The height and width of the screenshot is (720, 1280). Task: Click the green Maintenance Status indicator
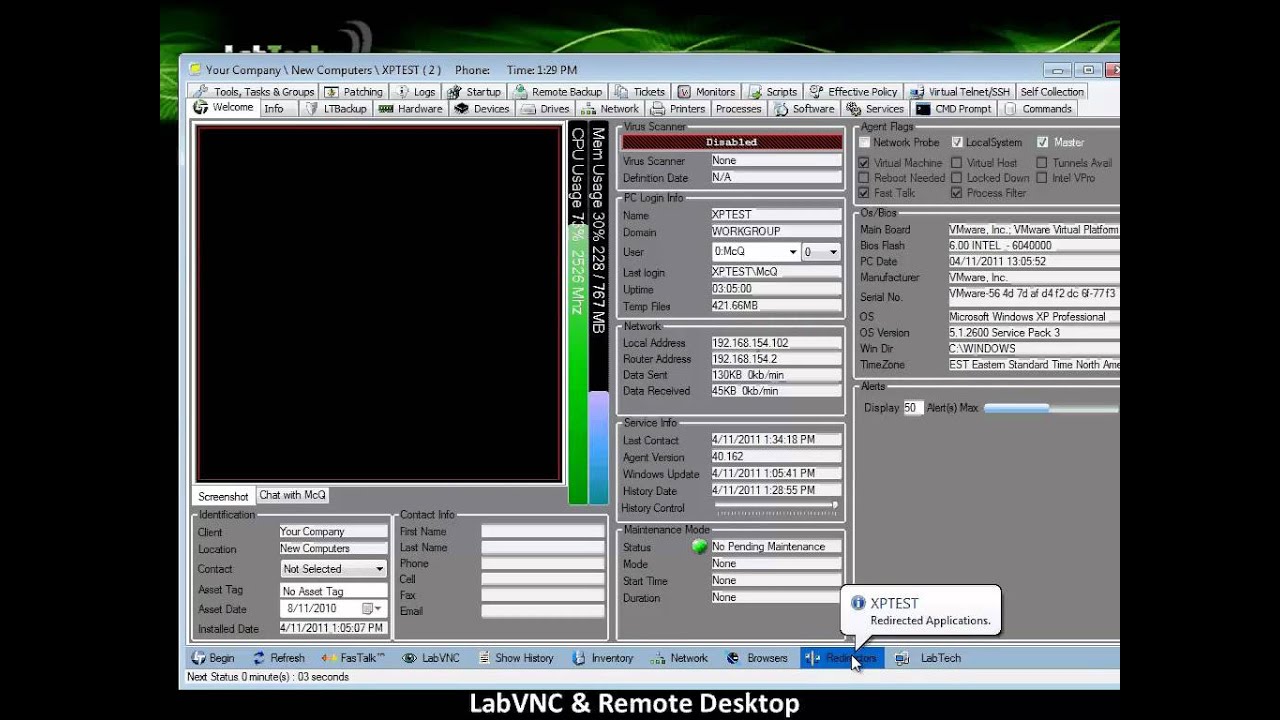[700, 547]
